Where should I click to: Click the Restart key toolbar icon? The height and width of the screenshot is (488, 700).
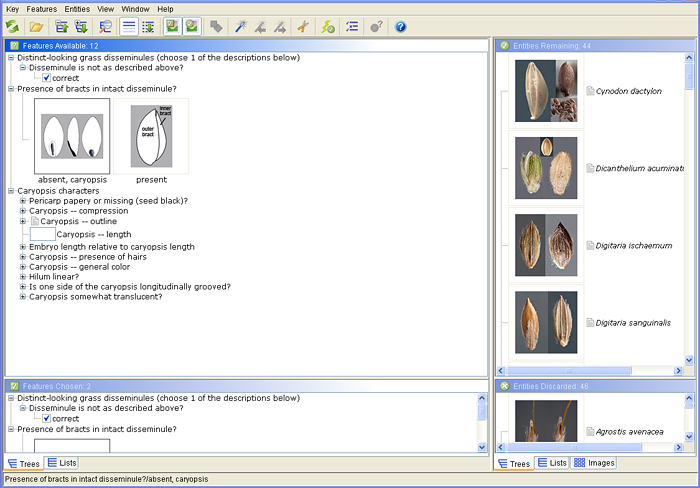coord(13,27)
